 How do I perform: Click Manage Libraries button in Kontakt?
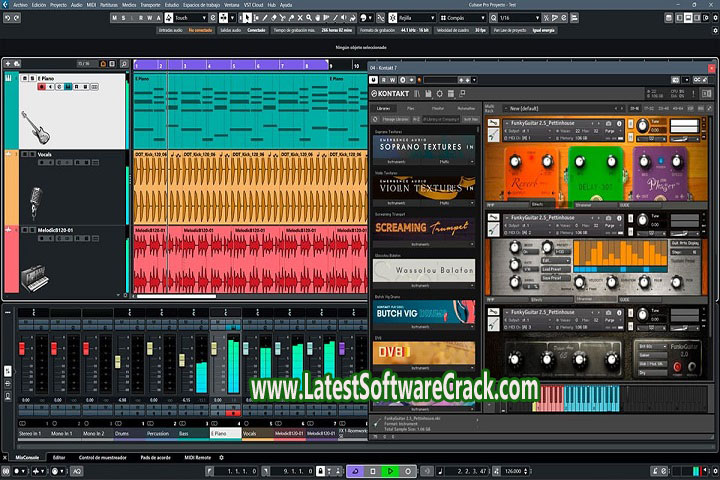coord(395,119)
